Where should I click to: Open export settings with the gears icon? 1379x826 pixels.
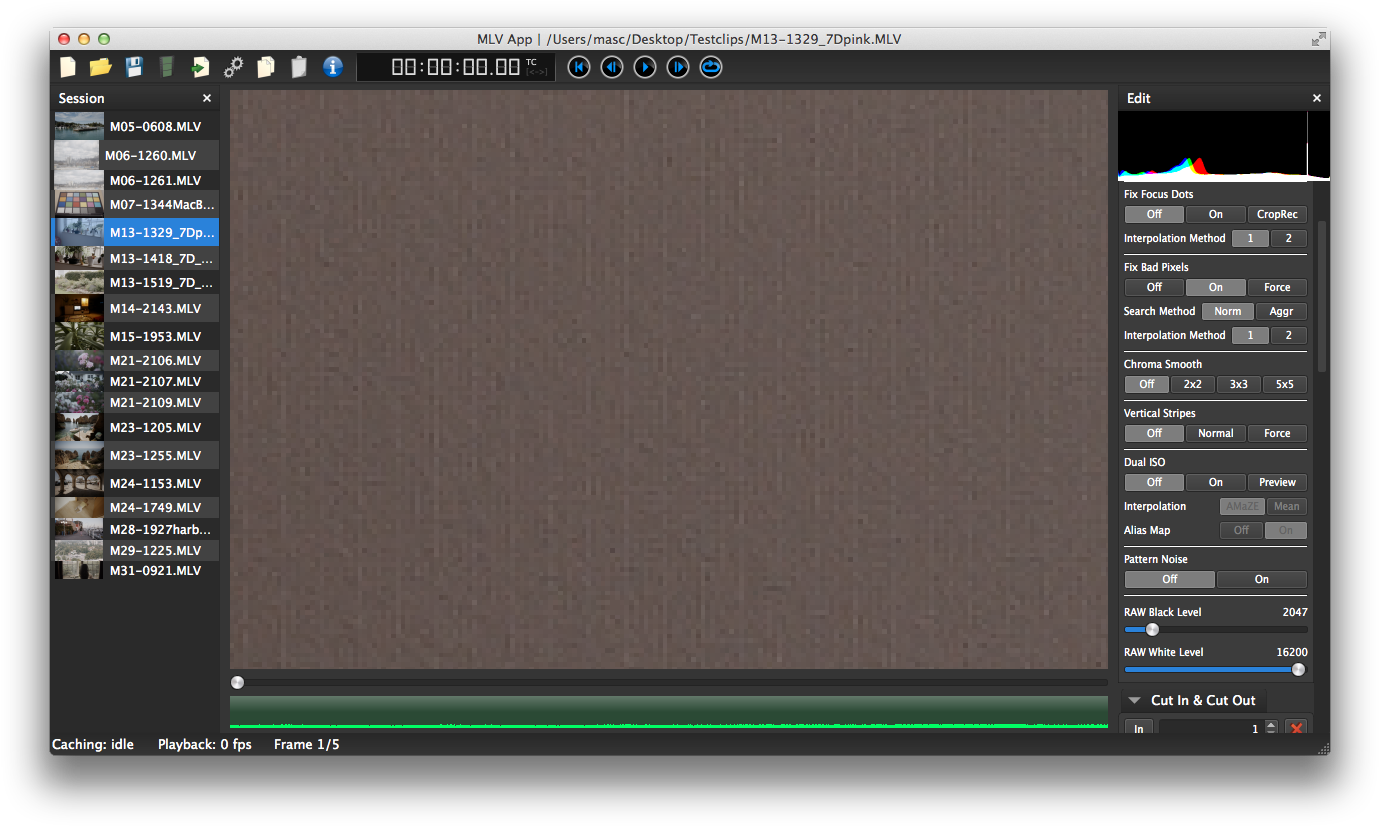(x=233, y=67)
